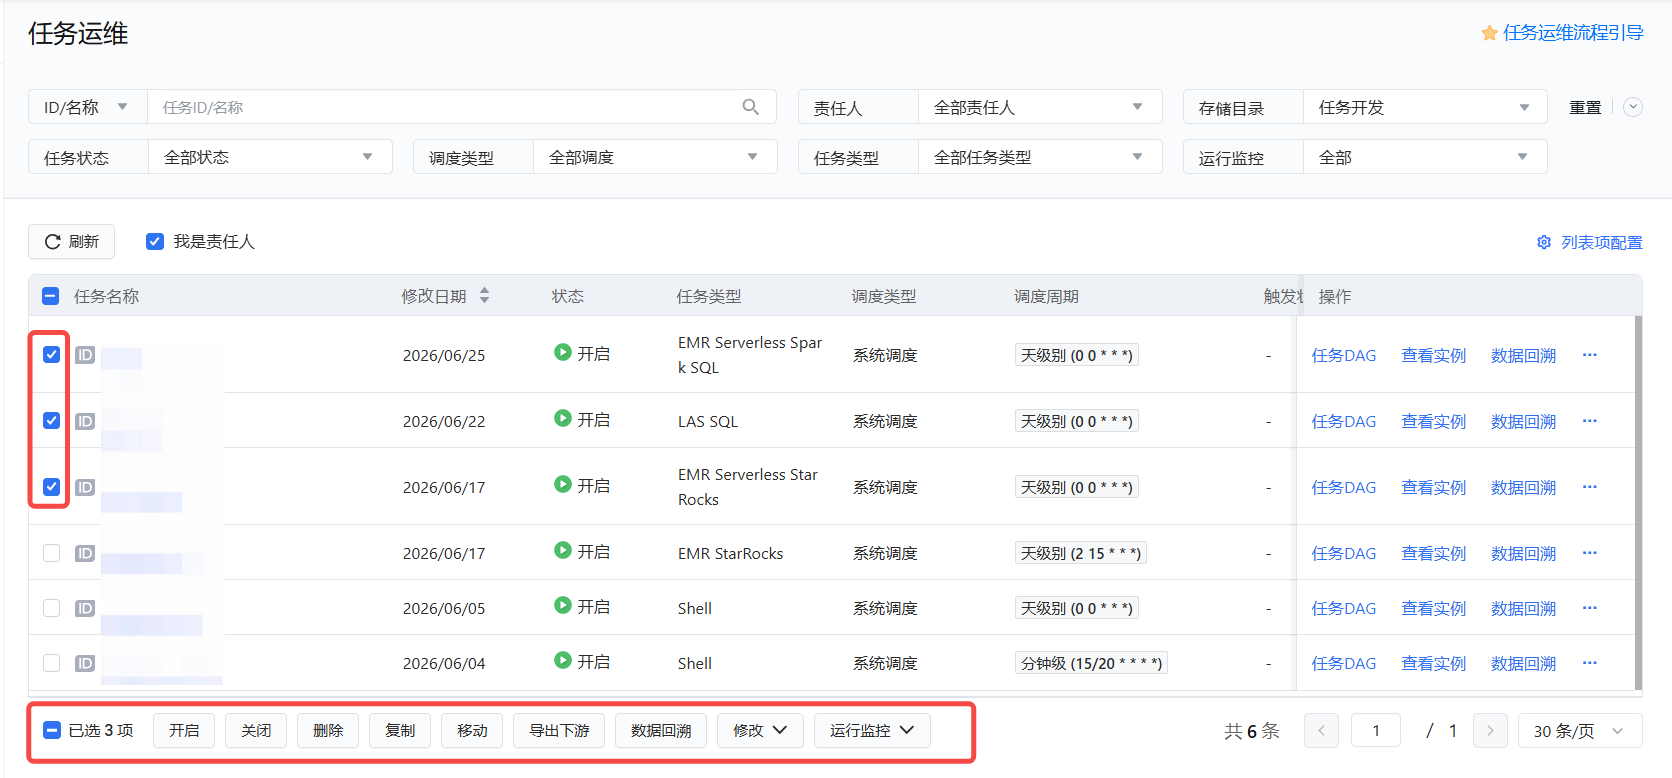Check the checkbox for the 2026/06/05 Shell row
The height and width of the screenshot is (778, 1672).
[51, 608]
